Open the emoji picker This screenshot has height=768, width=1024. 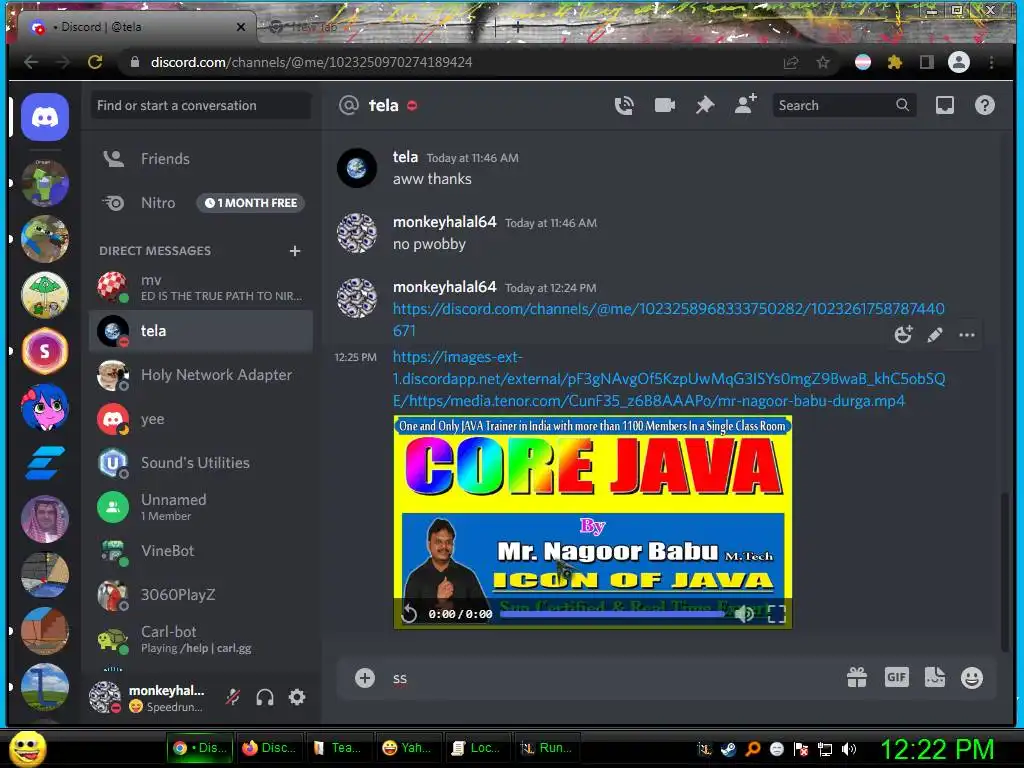[x=972, y=678]
